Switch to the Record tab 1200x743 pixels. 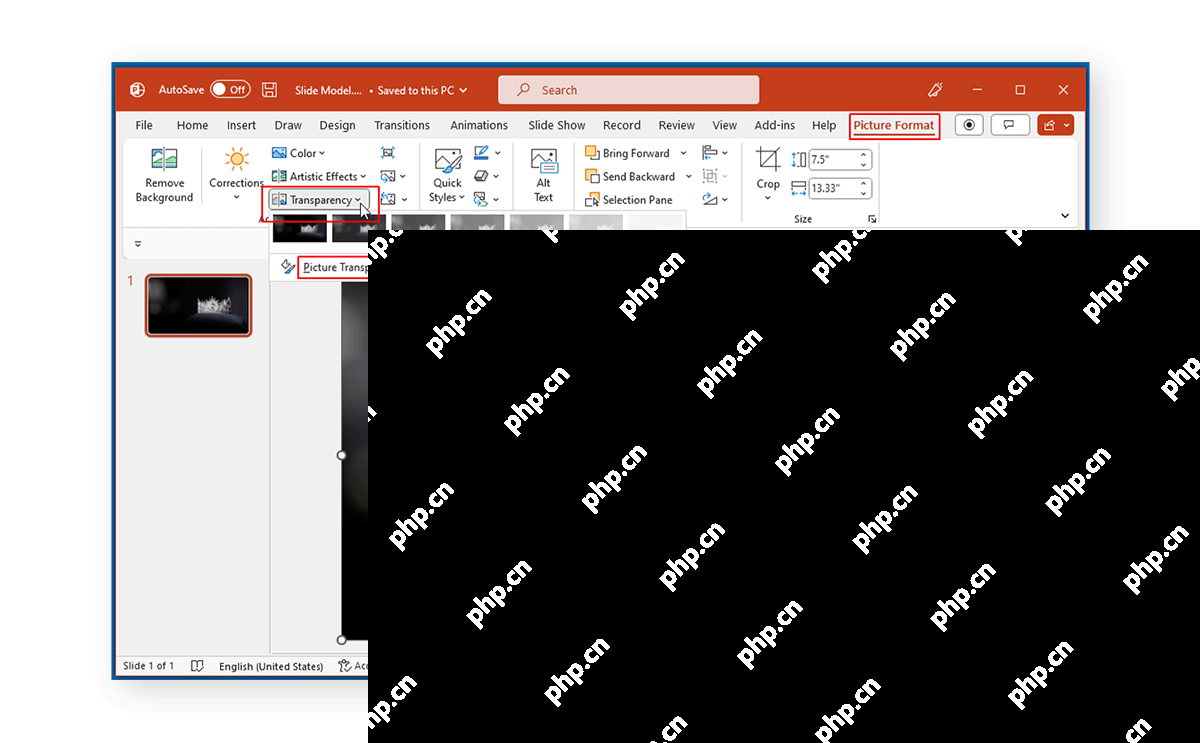[621, 125]
